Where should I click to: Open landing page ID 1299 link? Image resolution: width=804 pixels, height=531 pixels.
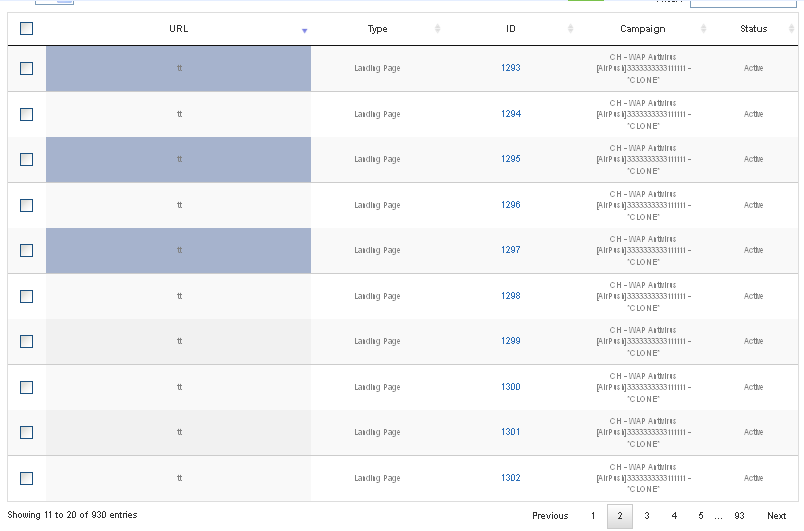tap(511, 341)
